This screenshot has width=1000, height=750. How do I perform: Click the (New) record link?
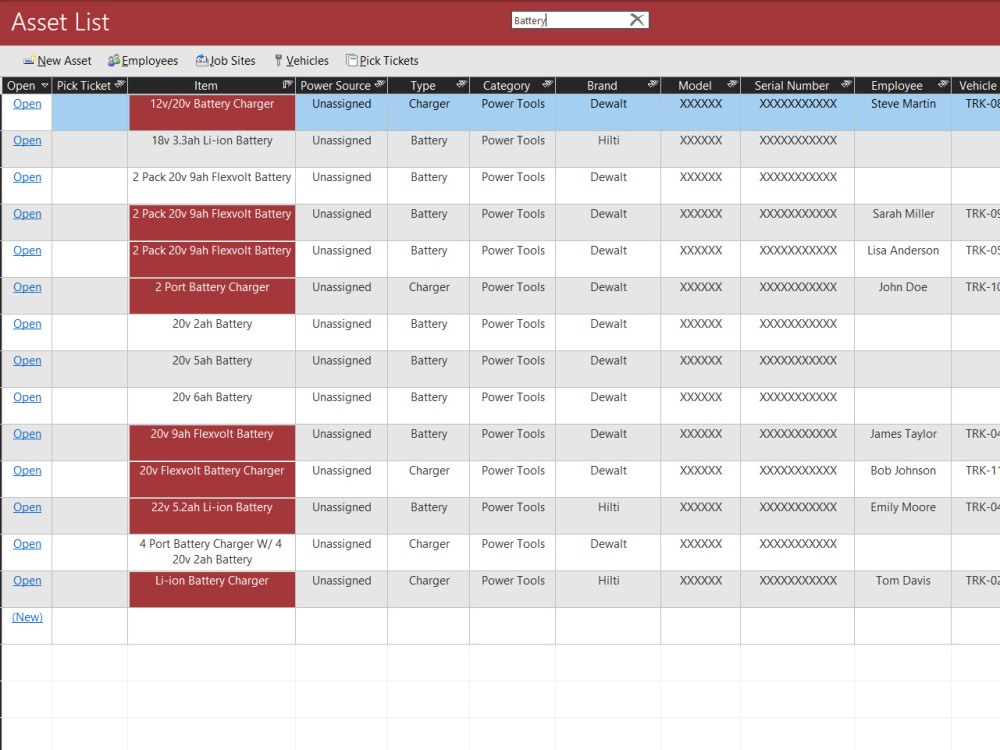pos(27,617)
